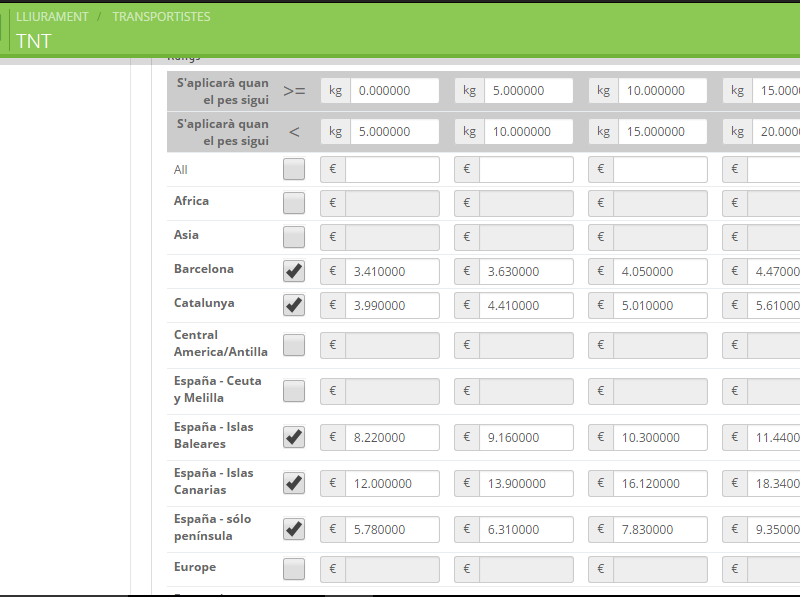Viewport: 800px width, 600px height.
Task: Uncheck the España - Islas Baleares checkbox
Action: pyautogui.click(x=294, y=437)
